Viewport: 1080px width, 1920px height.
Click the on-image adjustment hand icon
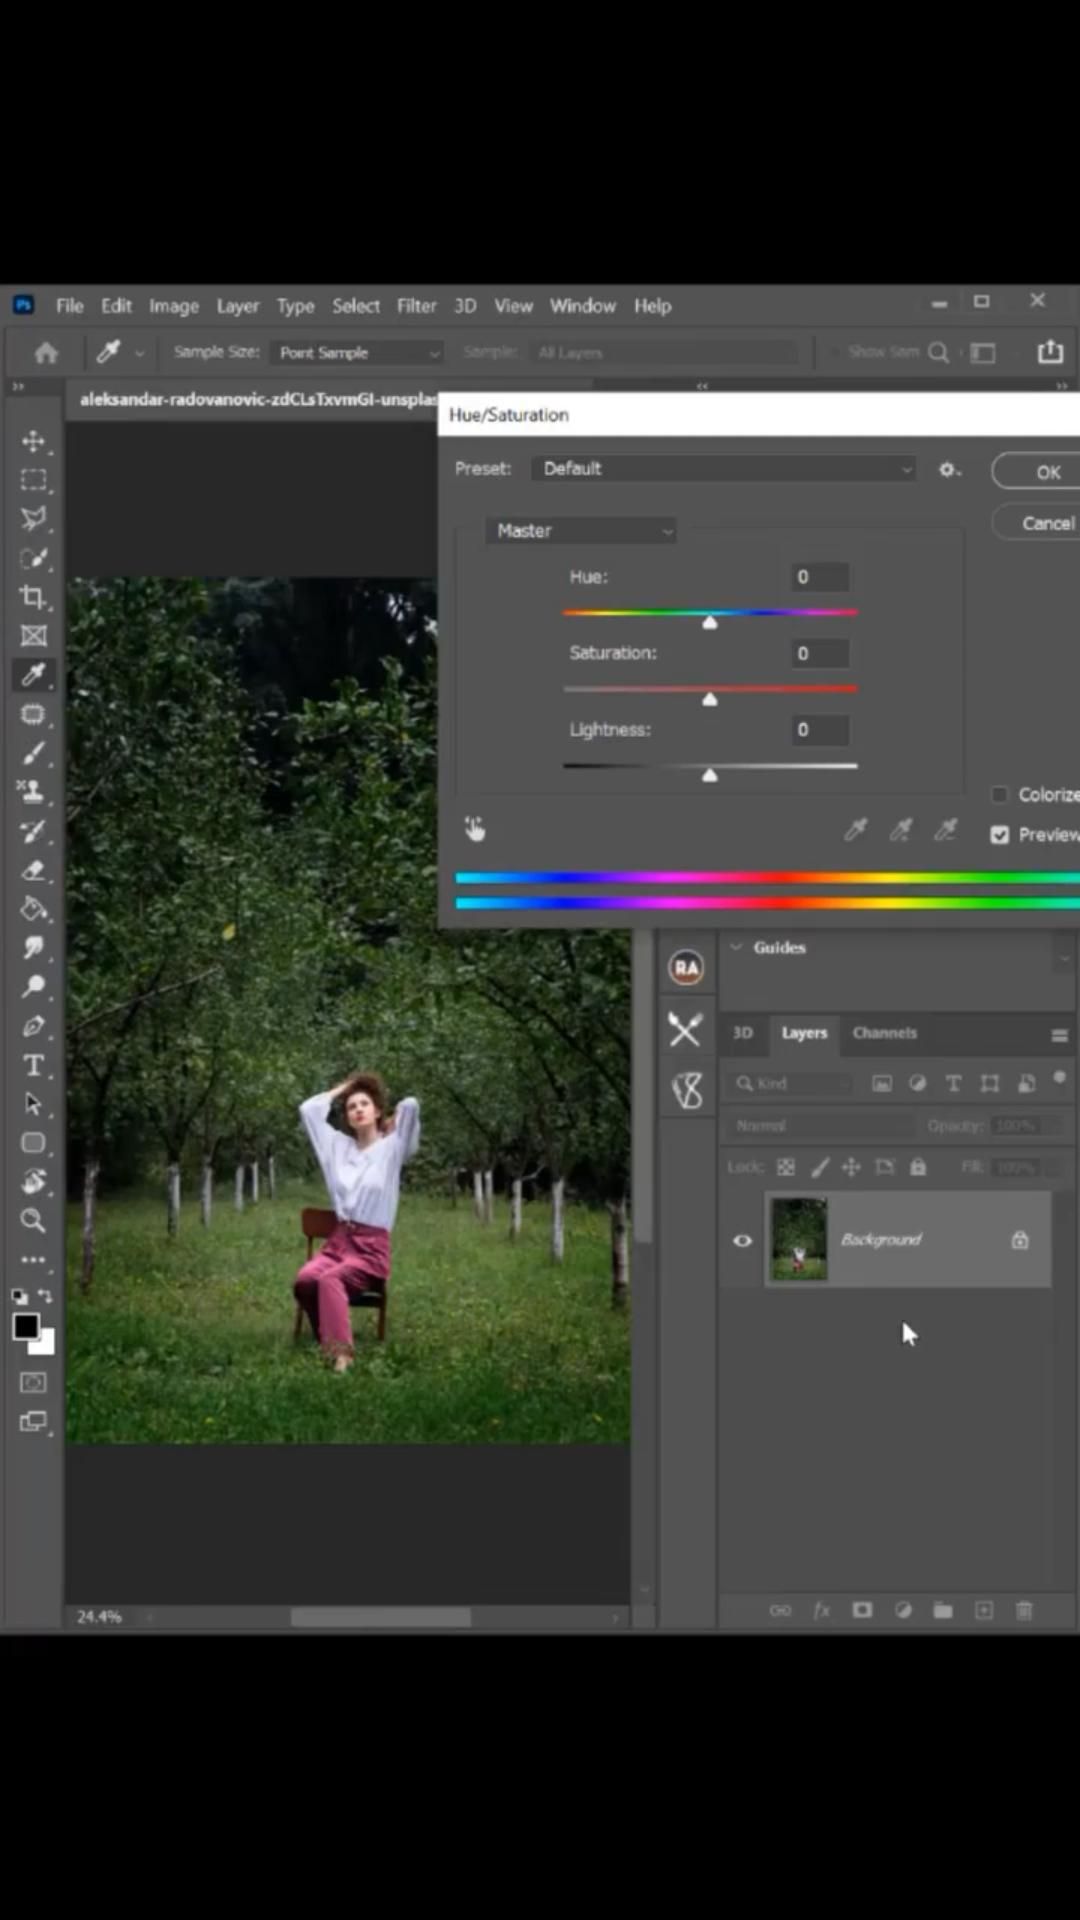[475, 829]
